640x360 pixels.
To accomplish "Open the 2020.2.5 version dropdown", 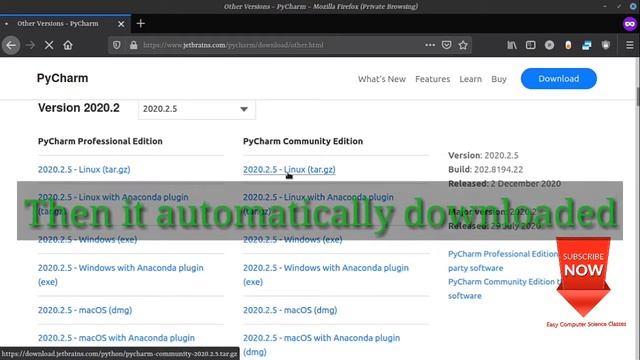I will (197, 109).
